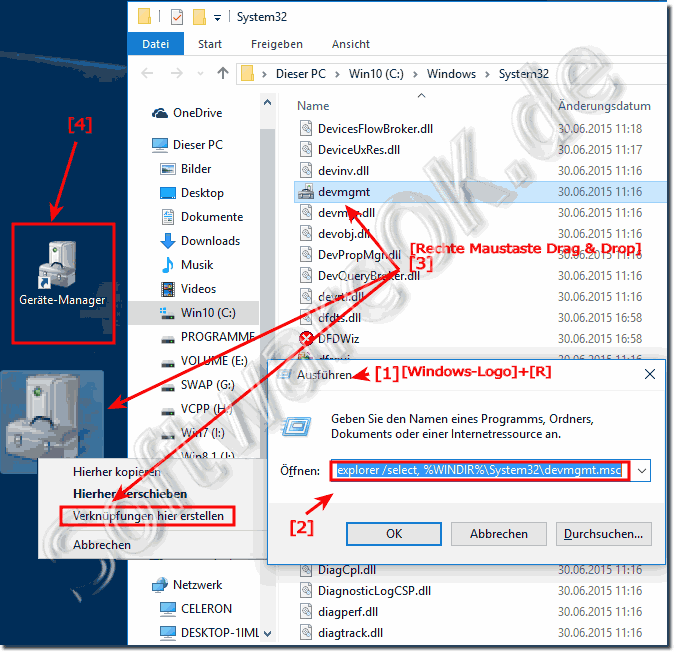
Task: Select the diagtrack.dll file icon
Action: click(x=306, y=633)
